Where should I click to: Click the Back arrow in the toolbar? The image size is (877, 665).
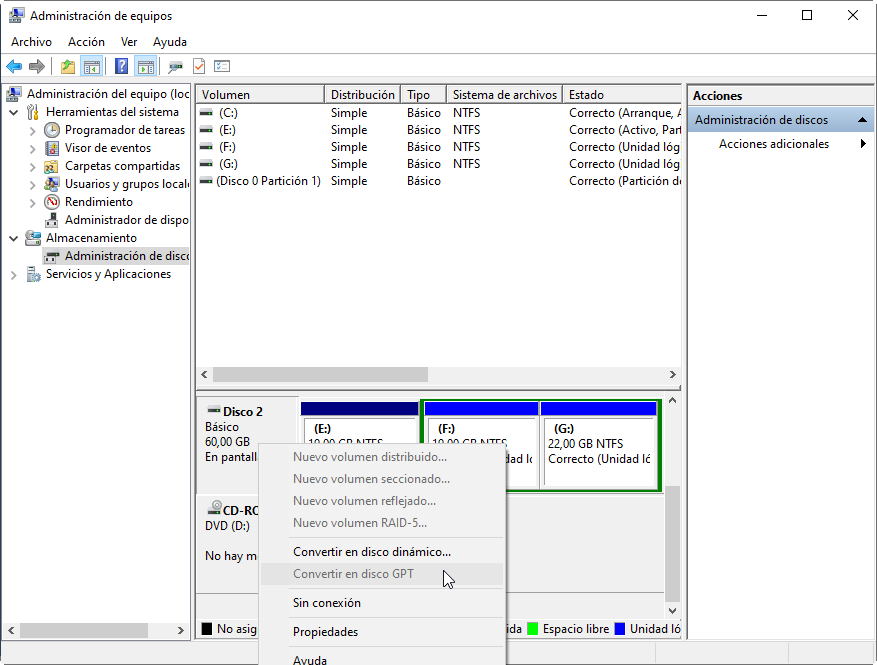coord(14,67)
